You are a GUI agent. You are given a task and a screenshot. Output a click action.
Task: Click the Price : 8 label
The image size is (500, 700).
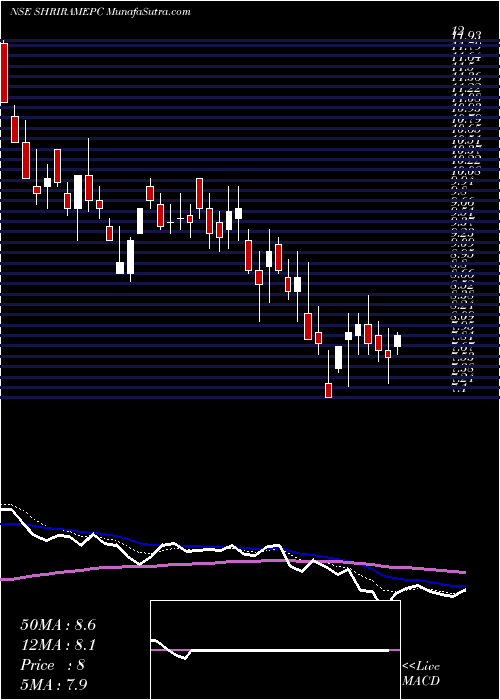point(53,665)
